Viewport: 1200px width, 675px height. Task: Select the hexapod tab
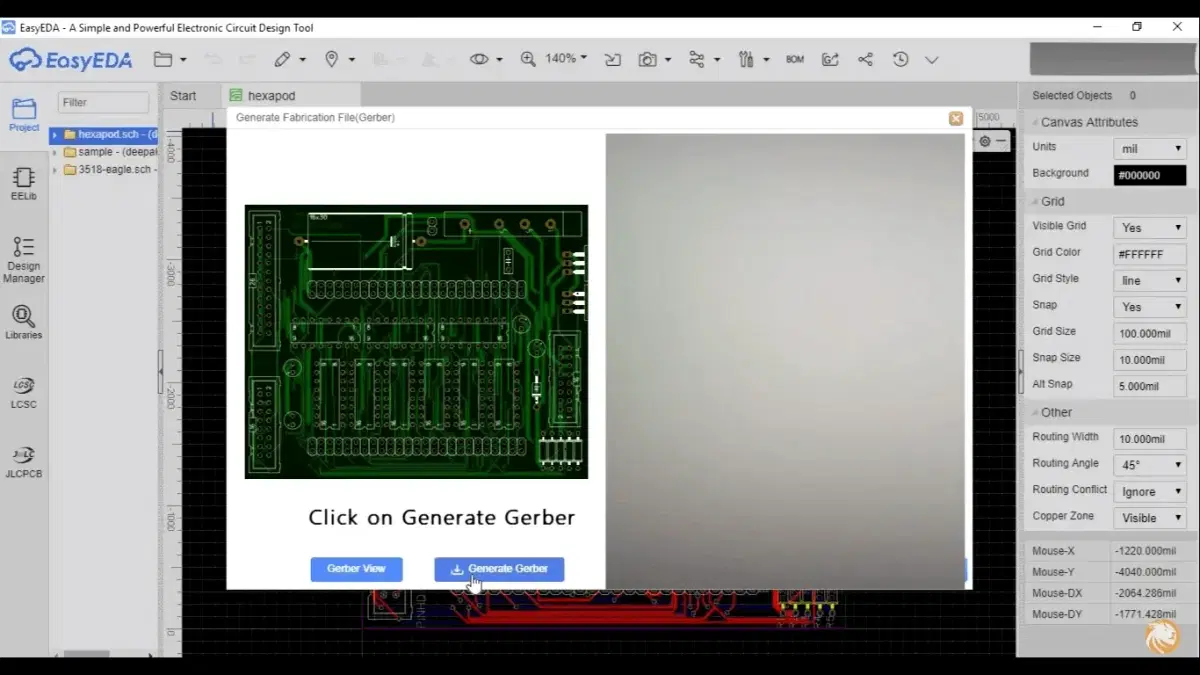[270, 96]
